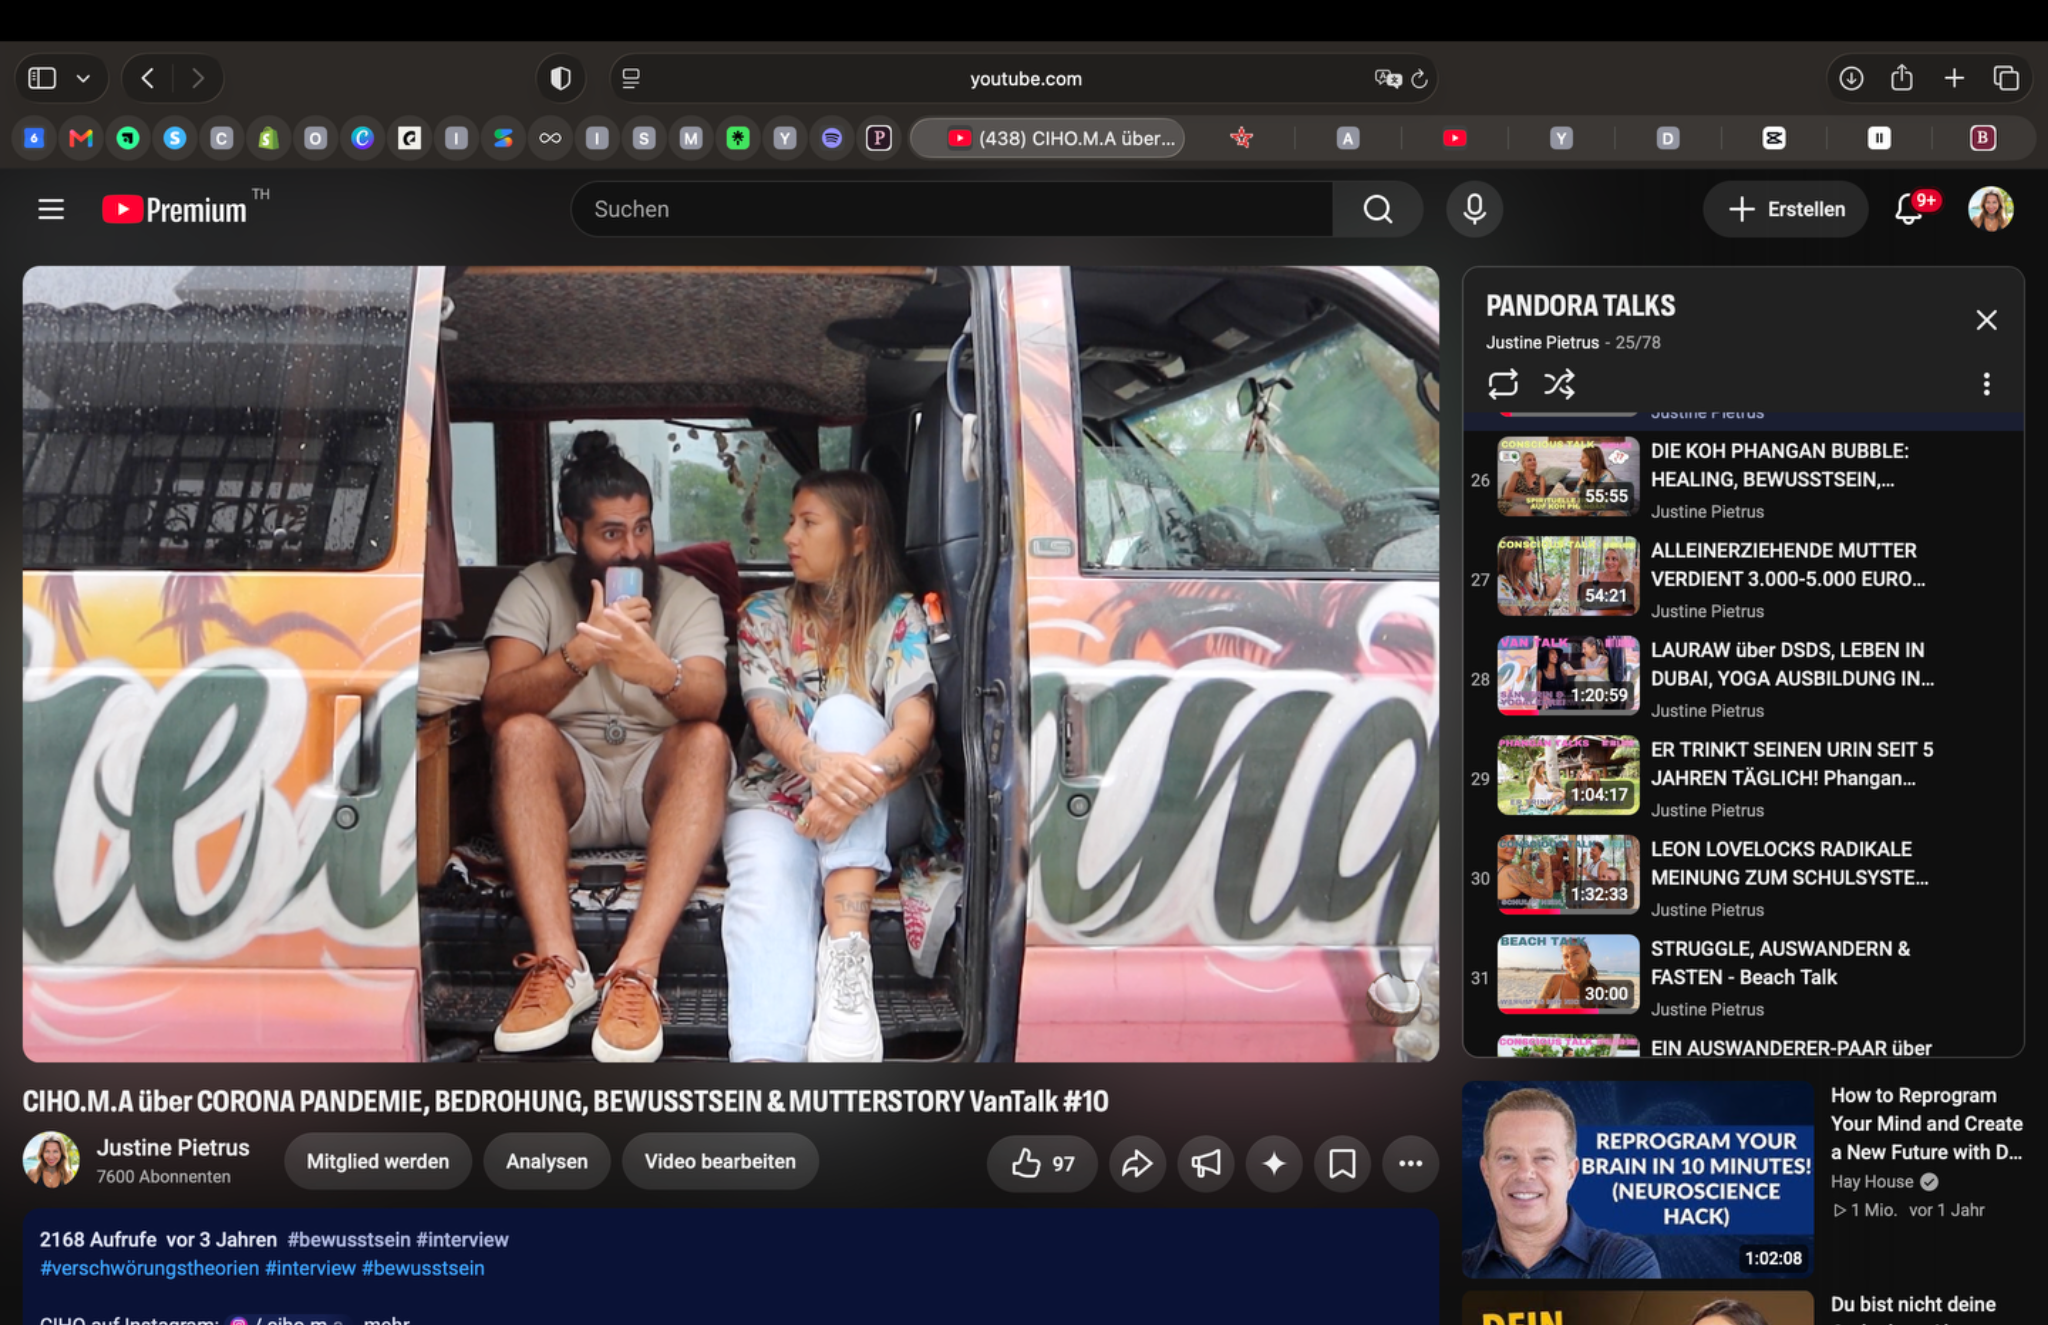Click the YouTube Premium logo
2048x1325 pixels.
pos(175,209)
